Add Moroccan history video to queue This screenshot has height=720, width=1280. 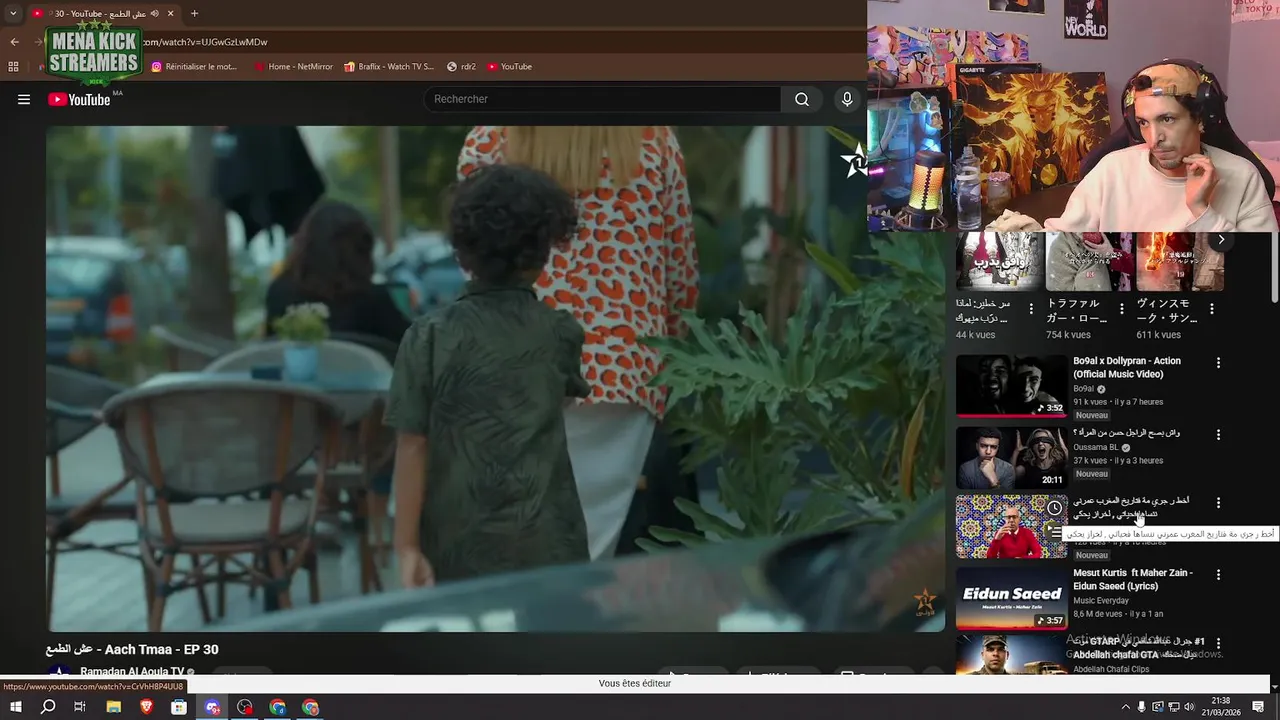[1054, 533]
